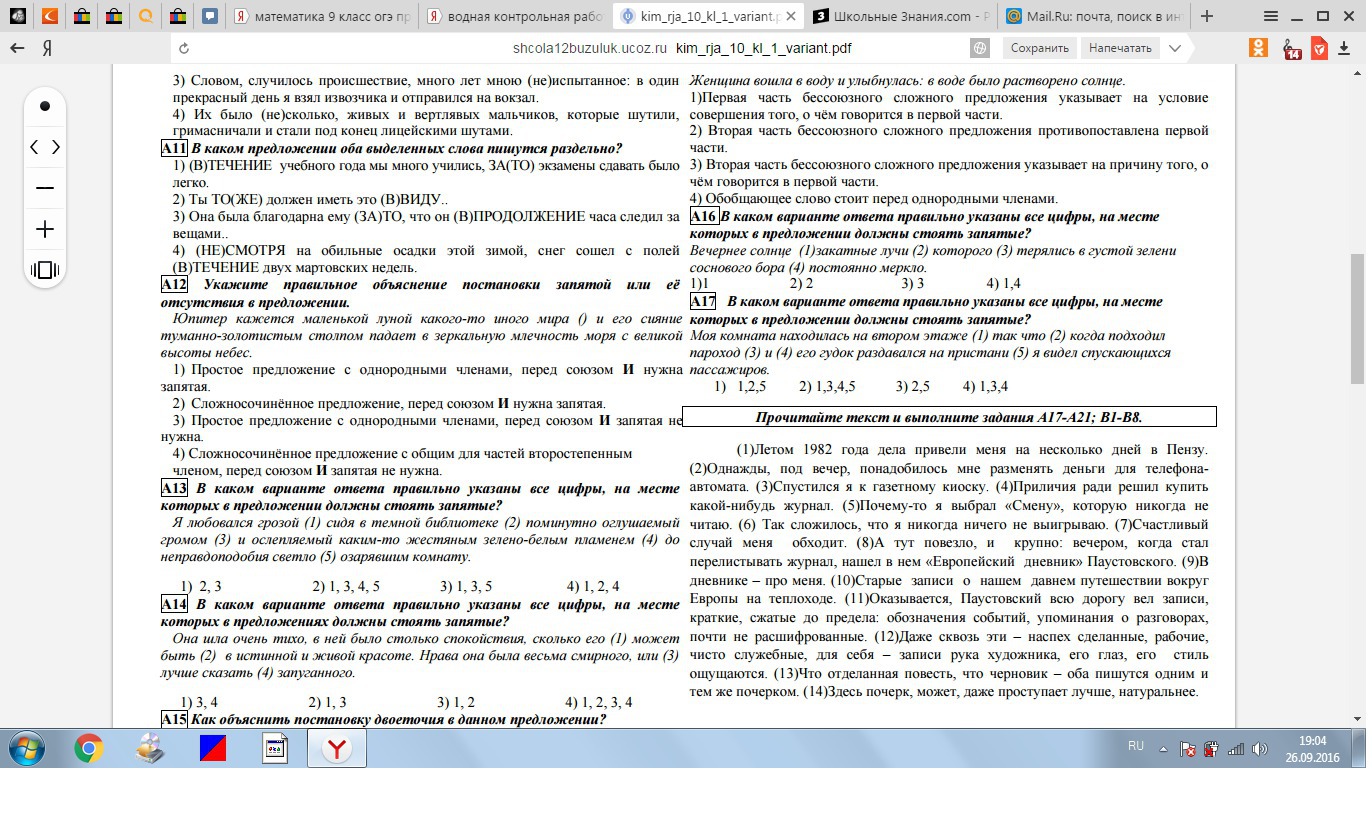
Task: Open Google Chrome from the taskbar
Action: point(89,749)
